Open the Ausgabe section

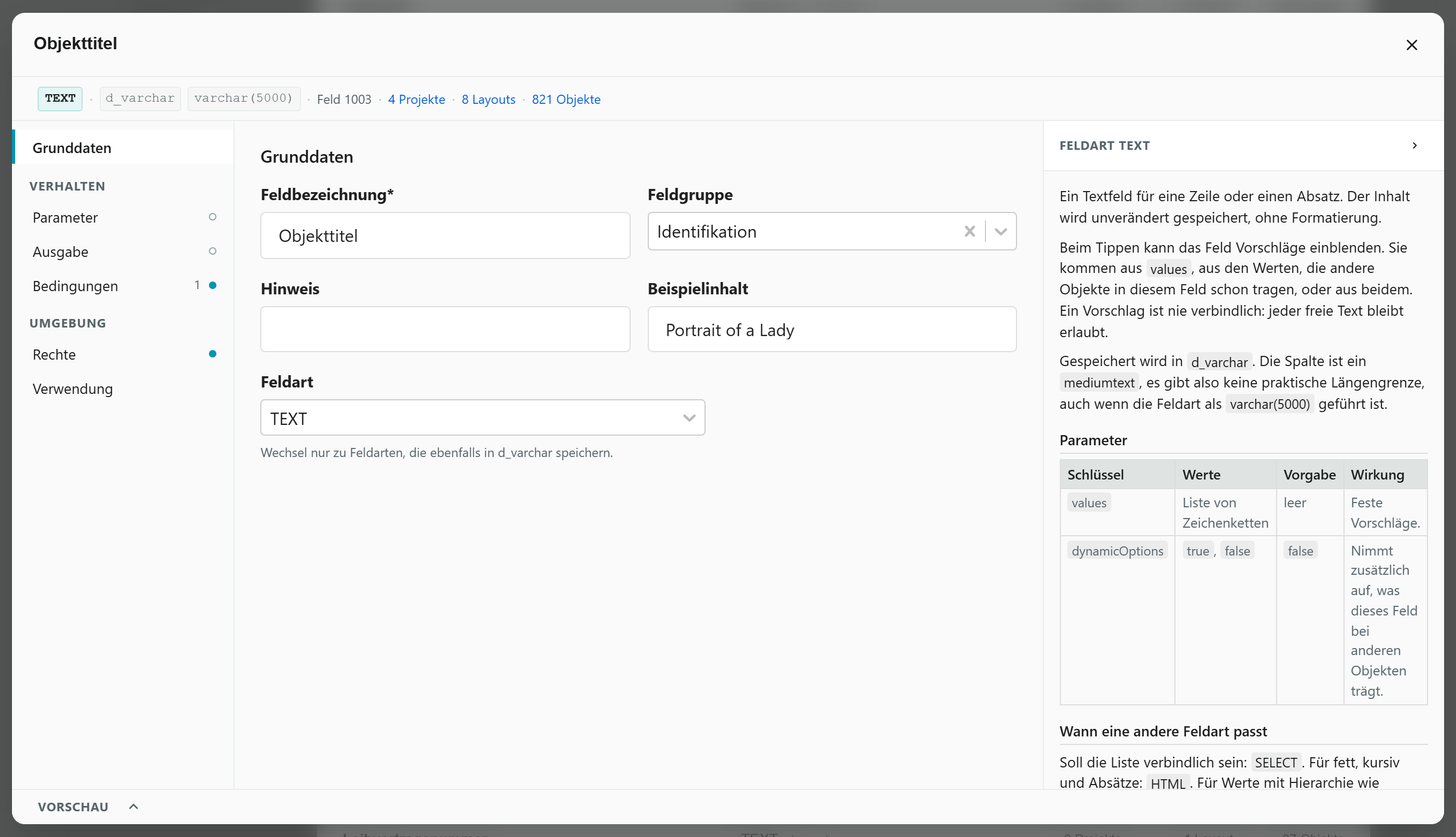click(x=123, y=251)
